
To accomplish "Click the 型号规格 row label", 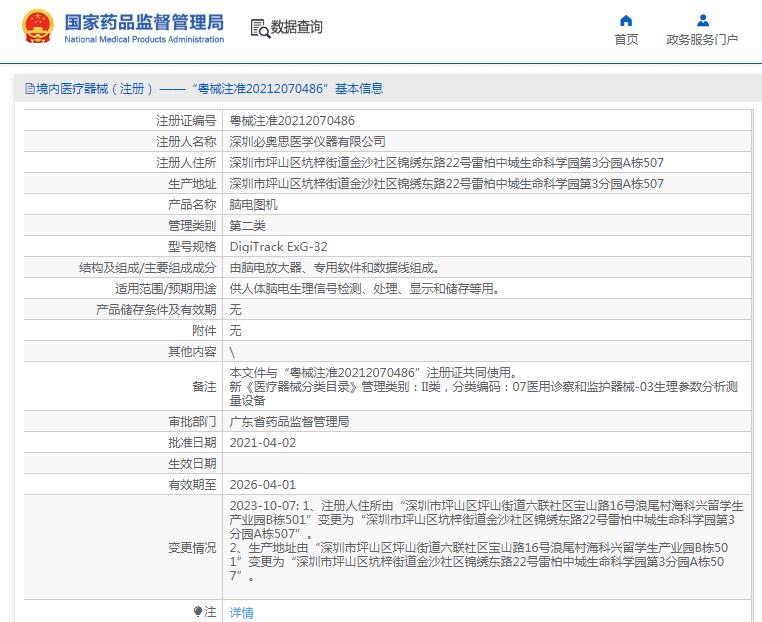I will (x=192, y=247).
